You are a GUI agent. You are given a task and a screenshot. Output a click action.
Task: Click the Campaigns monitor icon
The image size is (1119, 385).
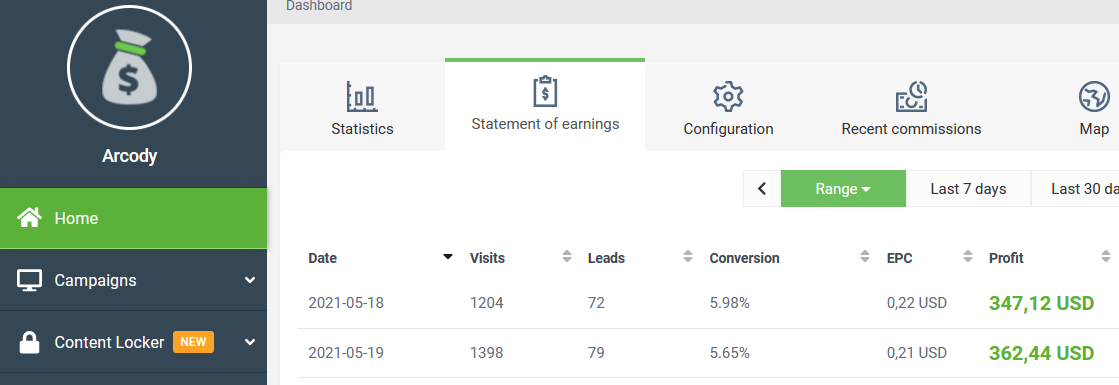tap(29, 280)
